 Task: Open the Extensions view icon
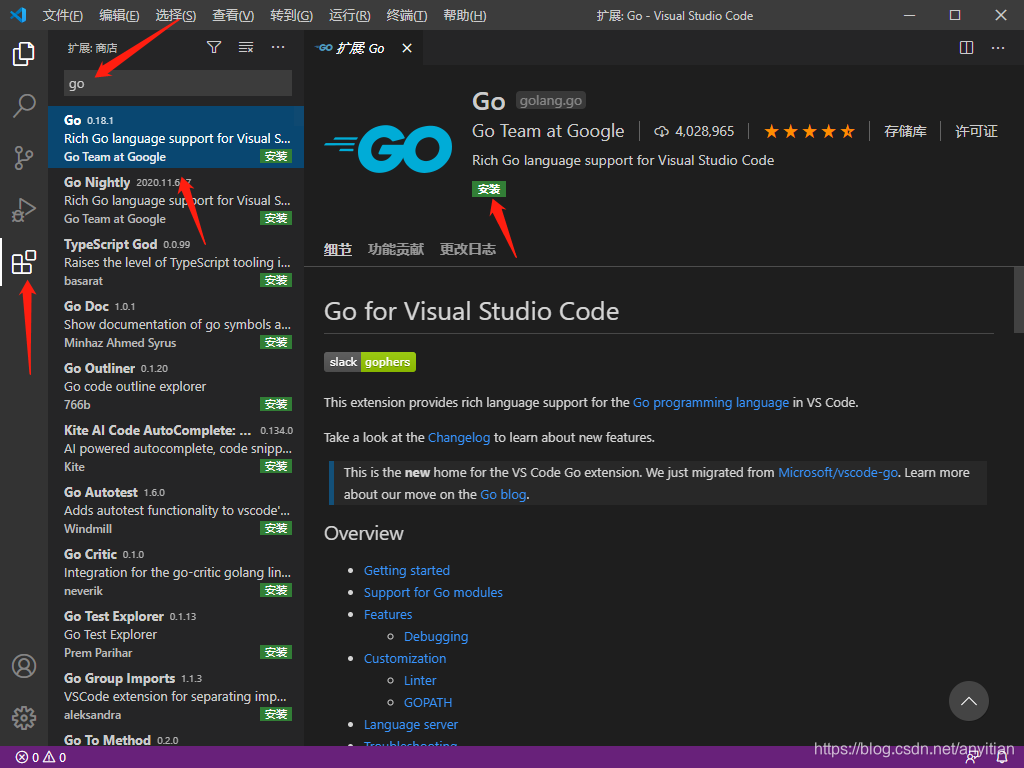24,263
